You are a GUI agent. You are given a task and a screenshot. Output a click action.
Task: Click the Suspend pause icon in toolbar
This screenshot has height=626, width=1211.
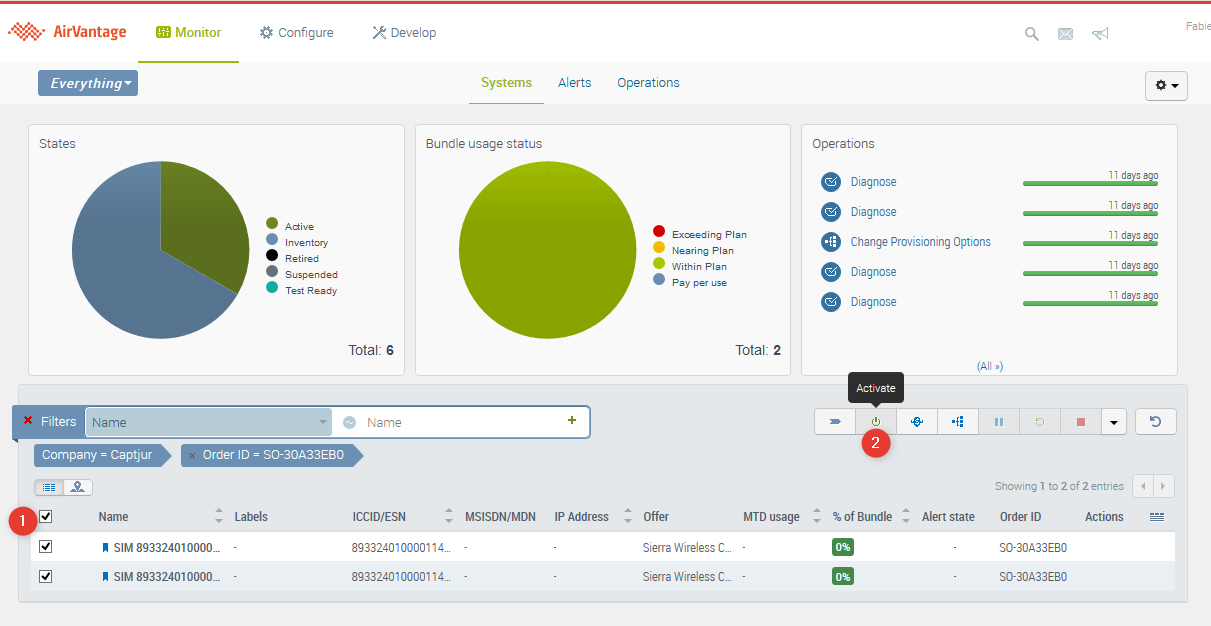(999, 422)
